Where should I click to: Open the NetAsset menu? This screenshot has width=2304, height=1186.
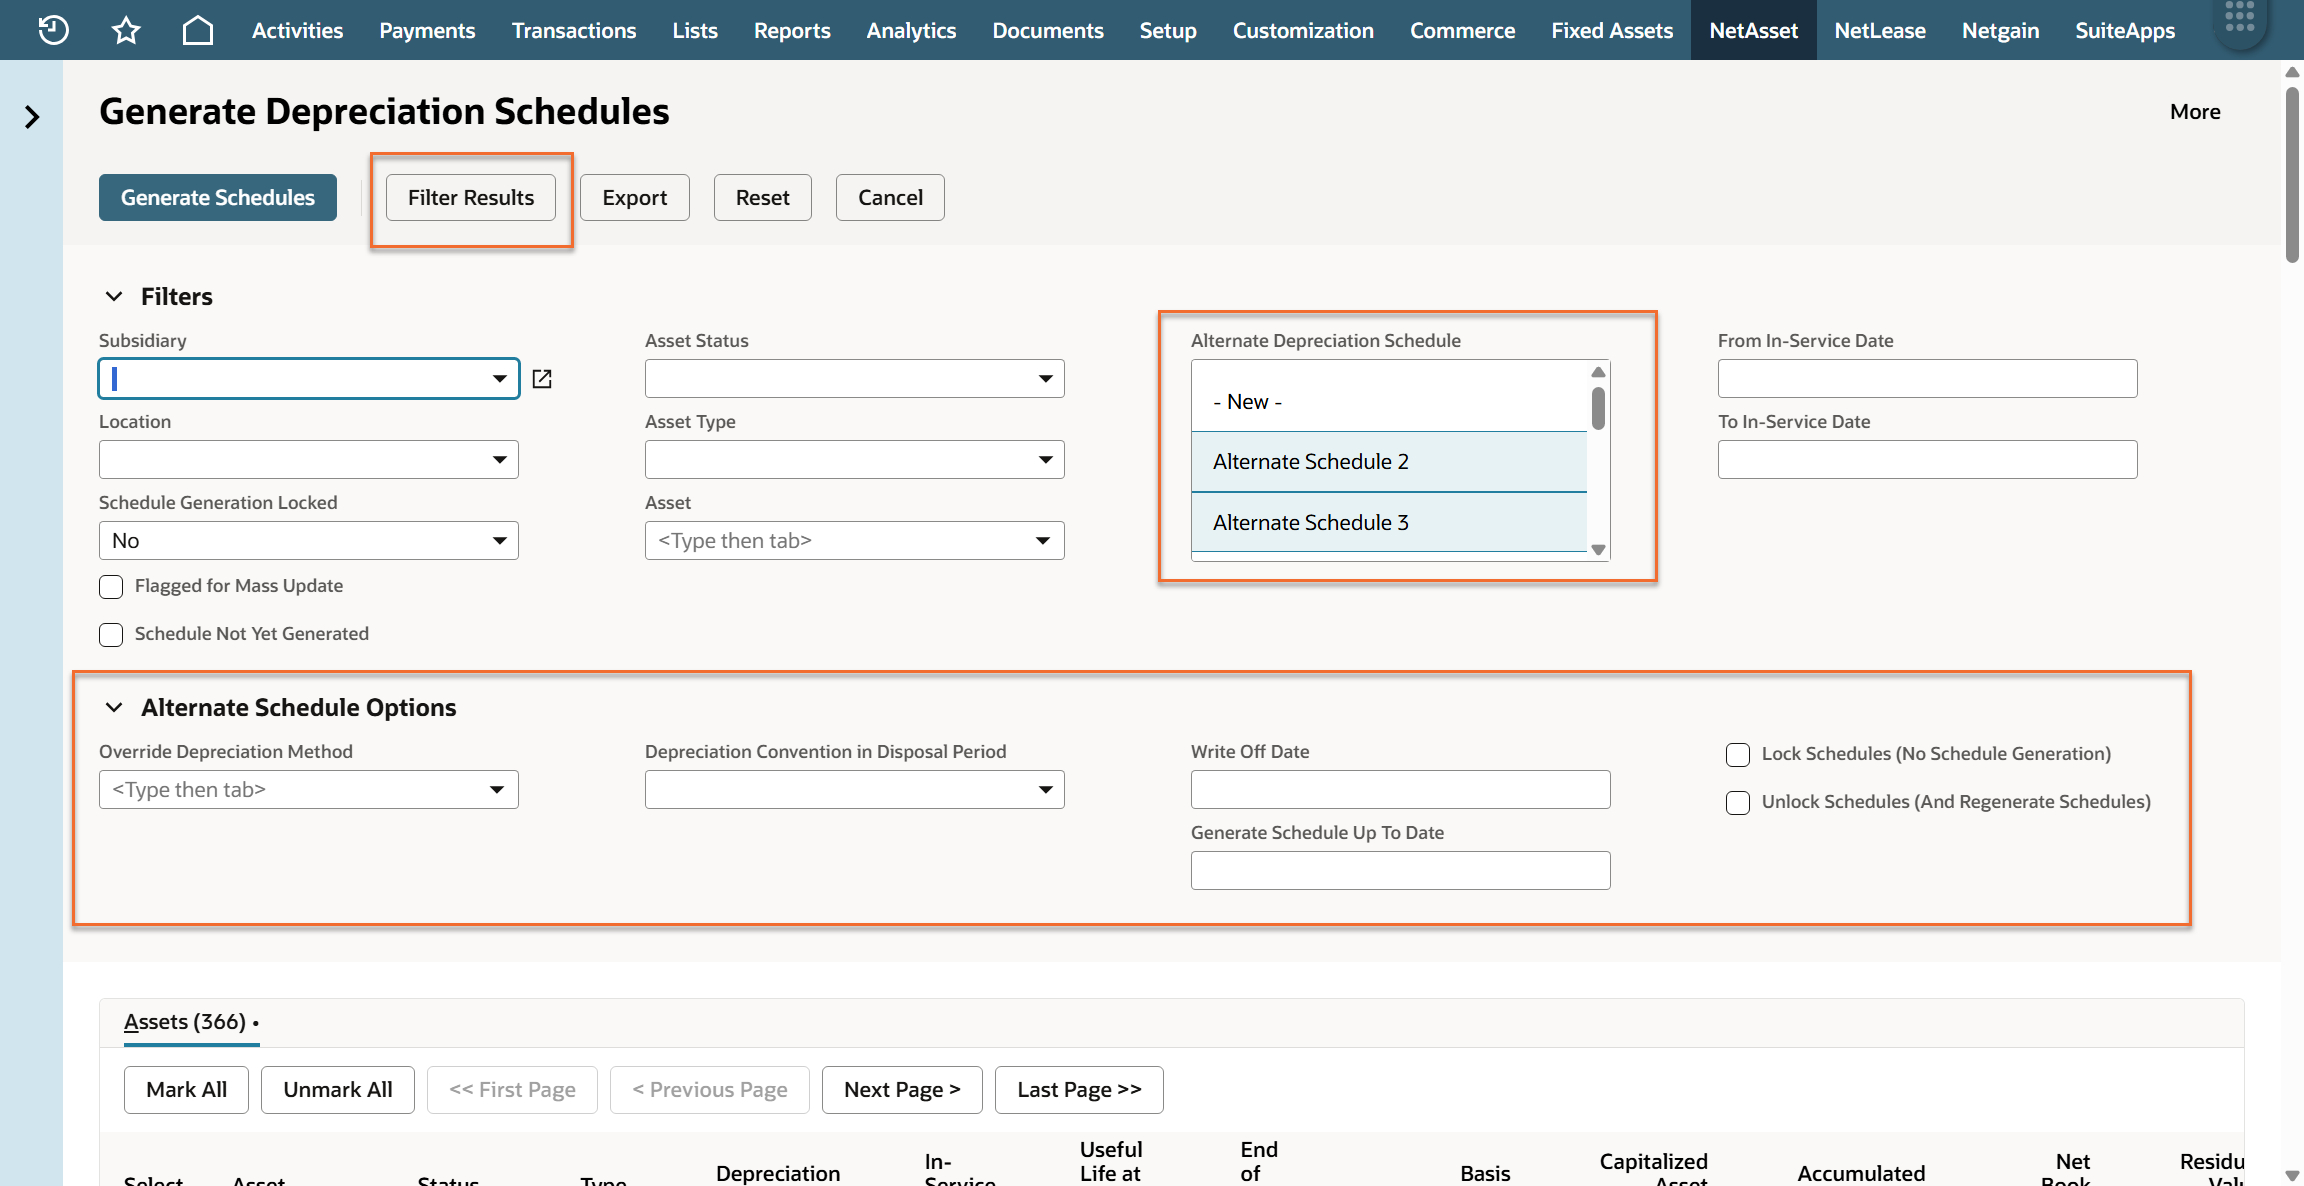[x=1753, y=30]
